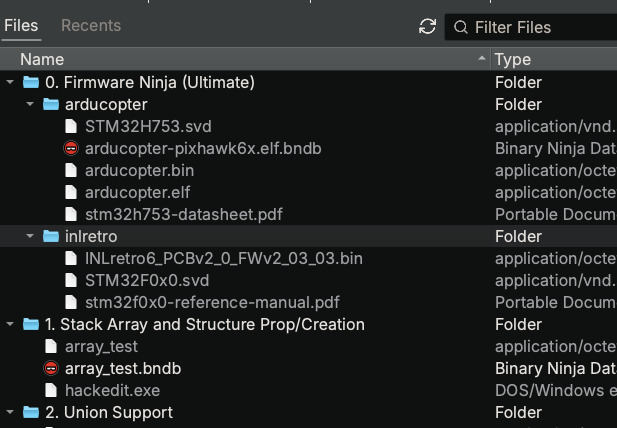
Task: Sort by the Type column header
Action: pyautogui.click(x=554, y=59)
